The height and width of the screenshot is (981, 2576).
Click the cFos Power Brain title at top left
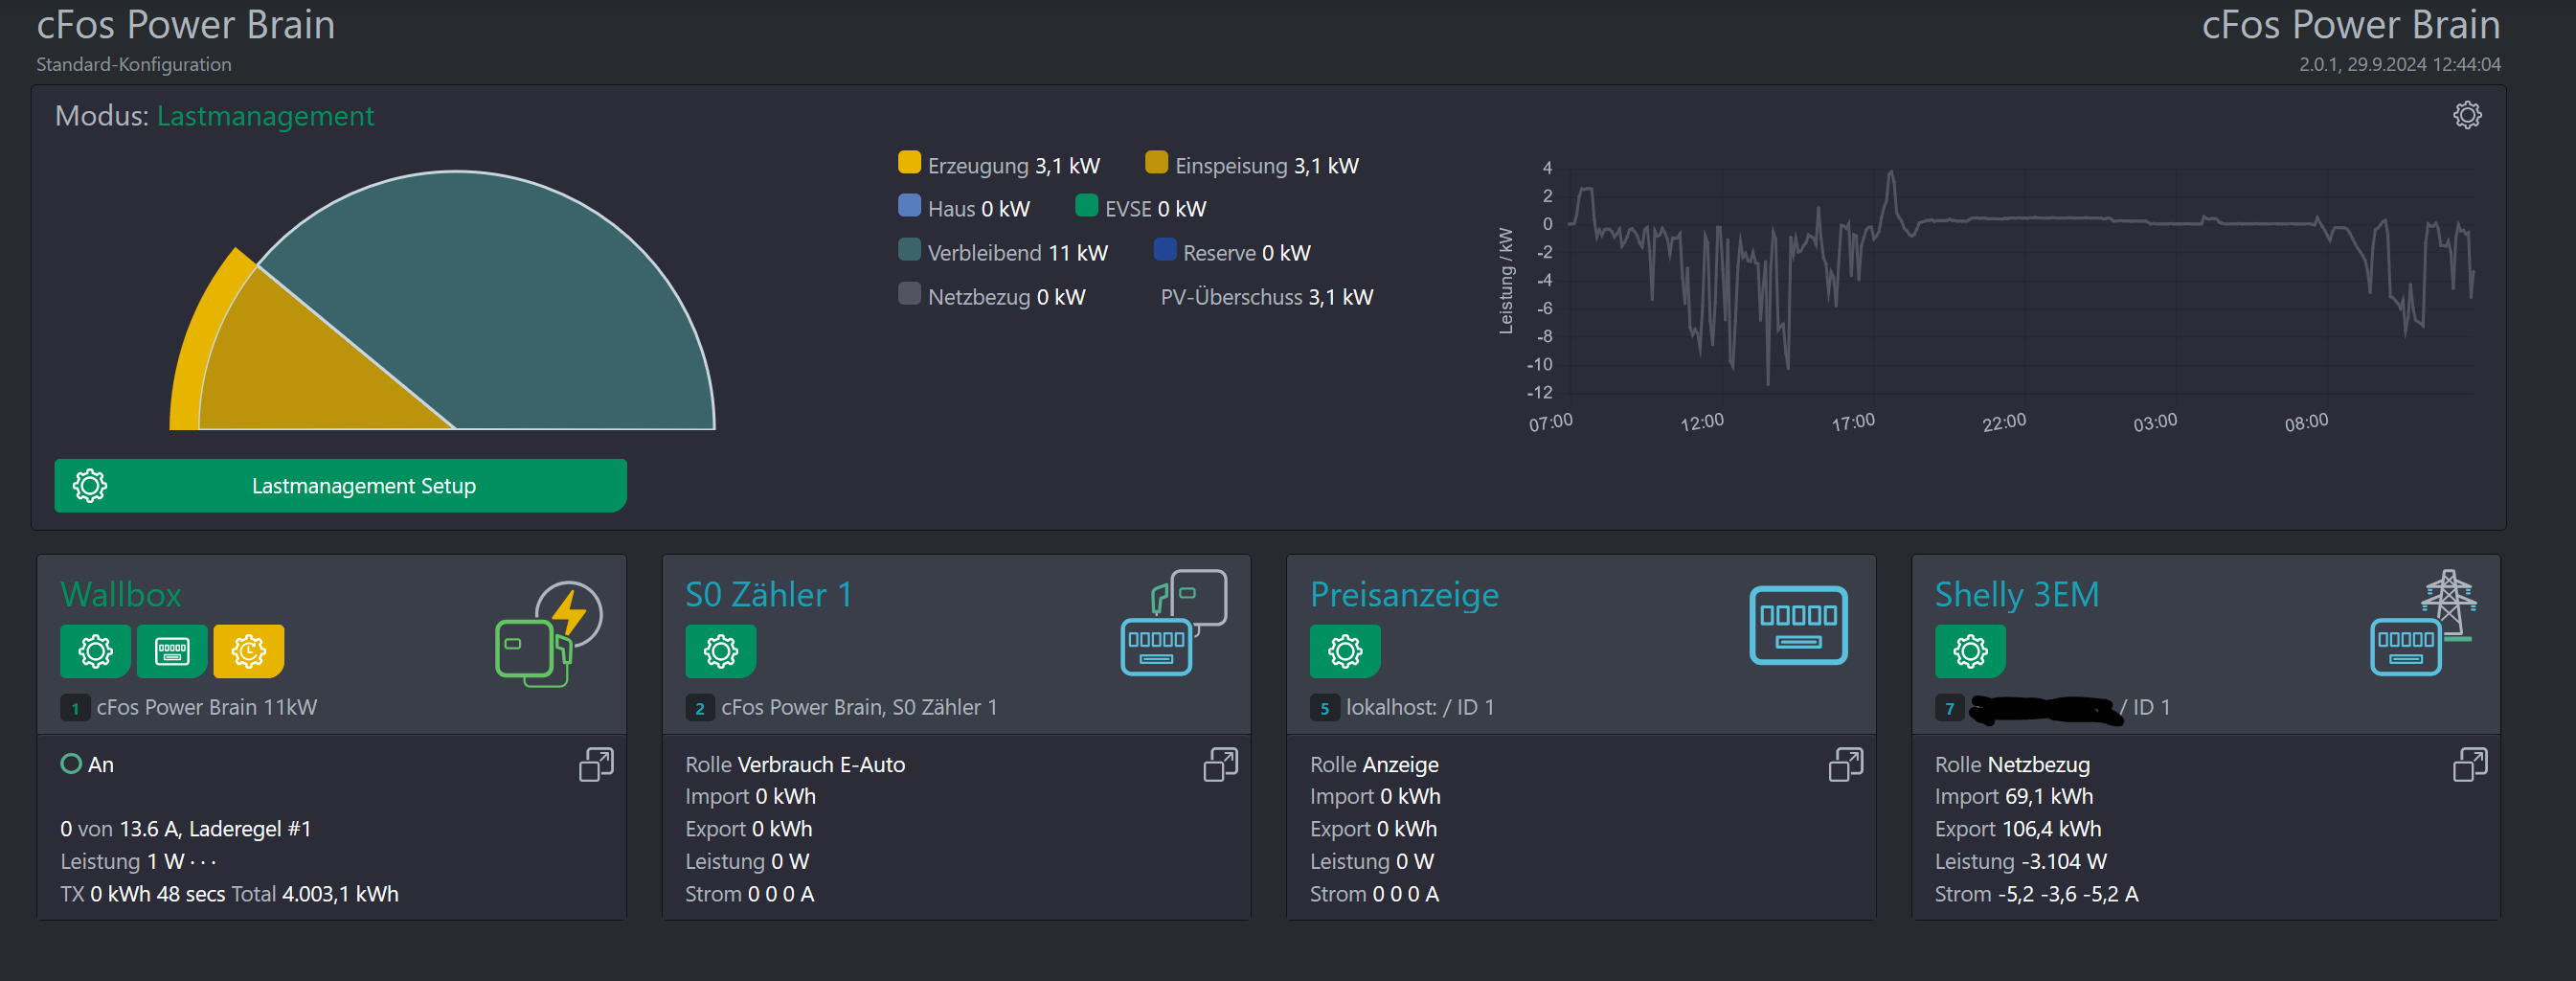click(186, 25)
